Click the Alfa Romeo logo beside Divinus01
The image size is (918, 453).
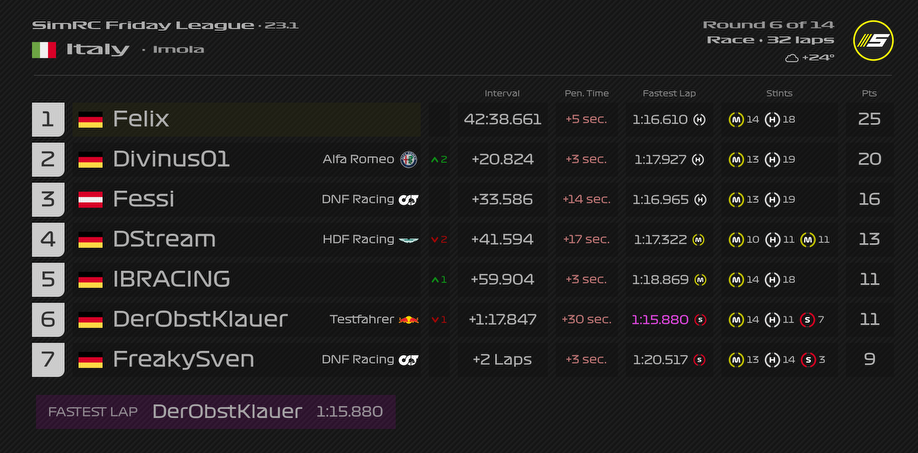[408, 159]
